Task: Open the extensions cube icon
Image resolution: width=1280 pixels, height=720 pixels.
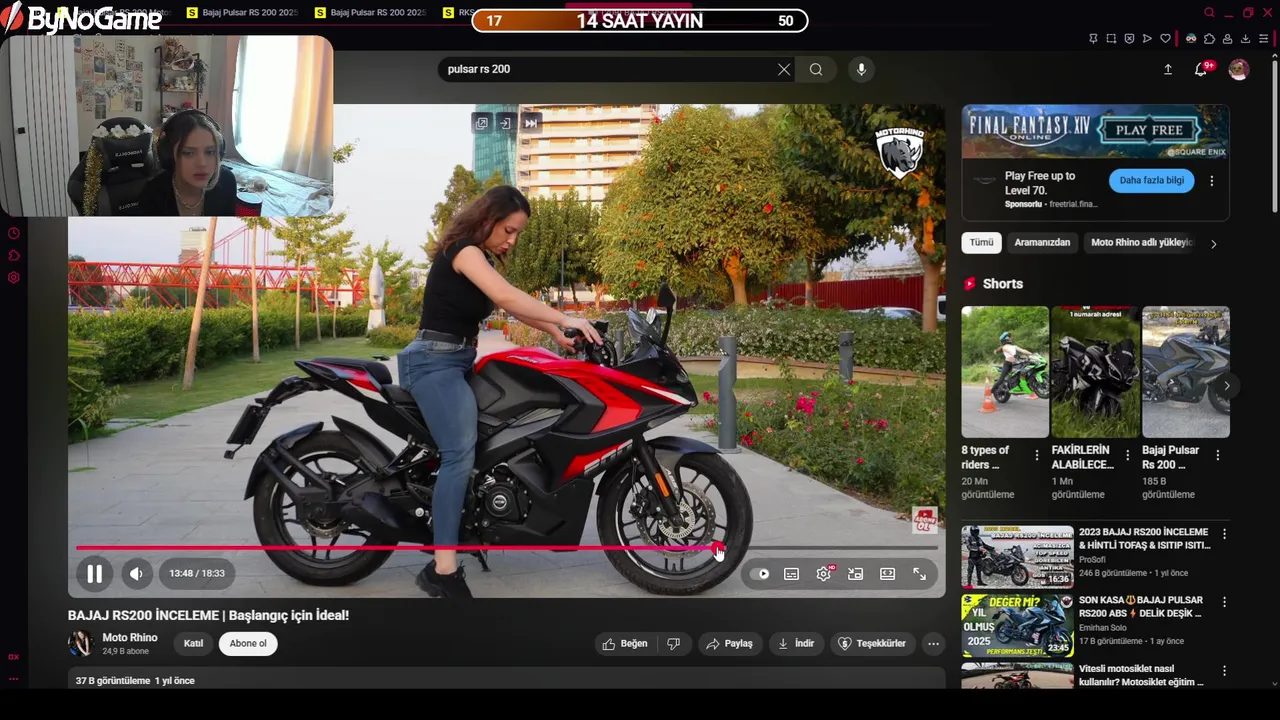Action: click(1209, 39)
